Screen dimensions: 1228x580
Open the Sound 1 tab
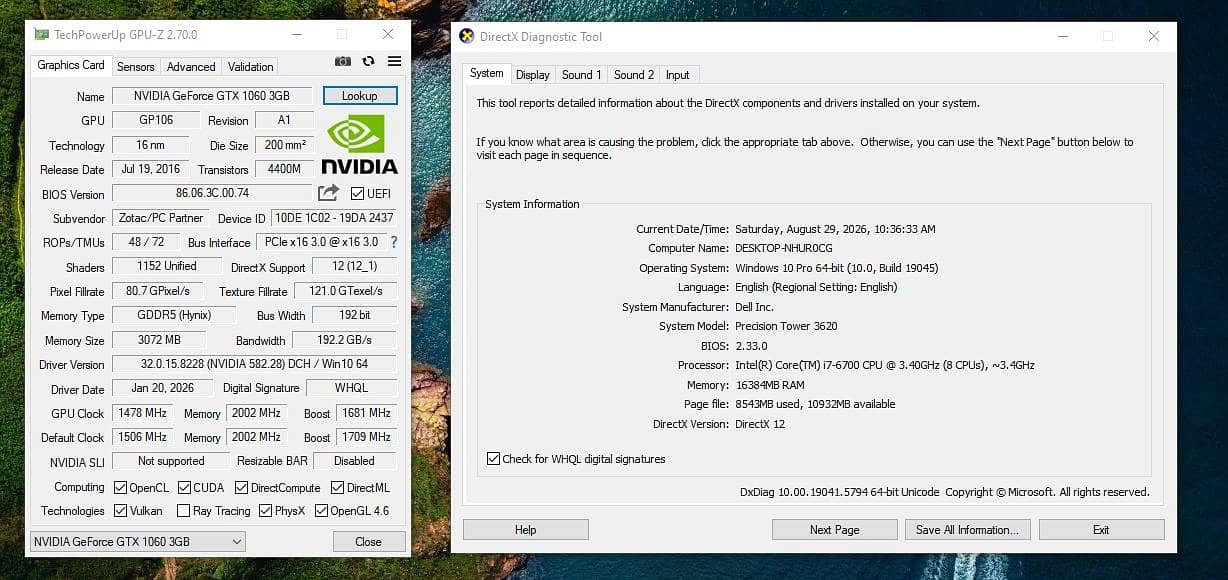pos(581,75)
